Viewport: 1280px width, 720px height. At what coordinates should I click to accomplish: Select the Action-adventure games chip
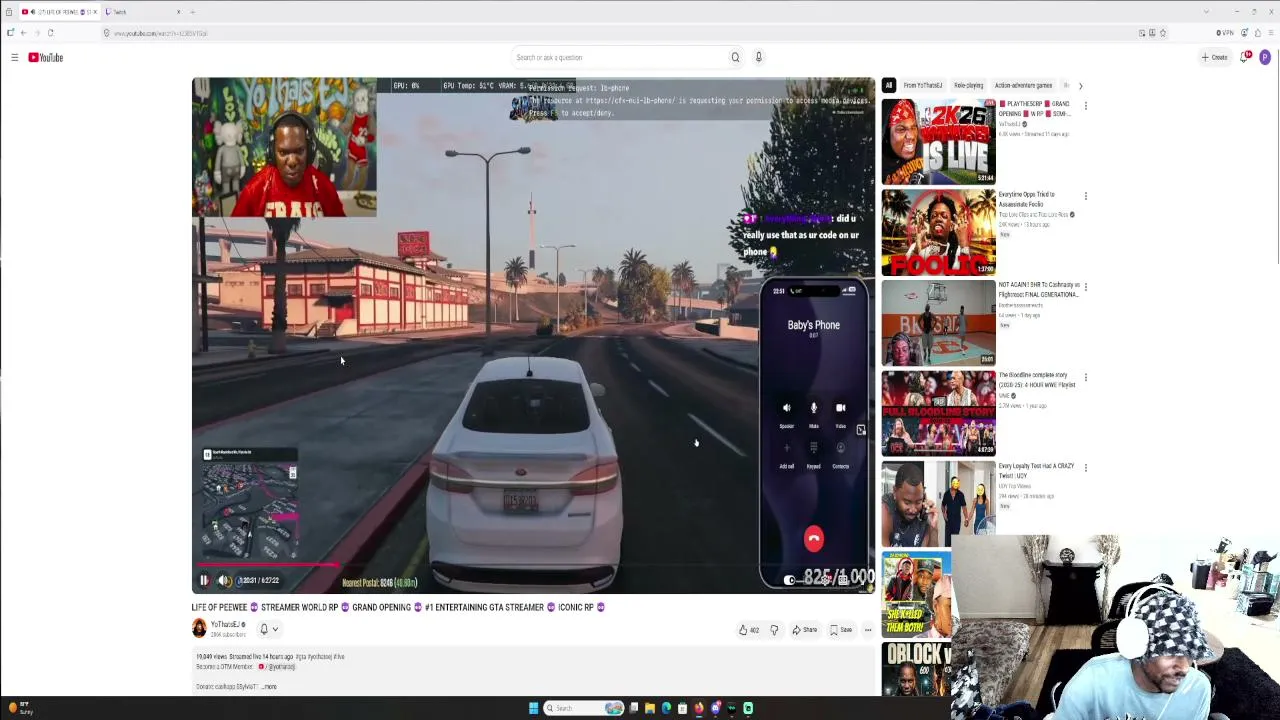[x=1023, y=86]
